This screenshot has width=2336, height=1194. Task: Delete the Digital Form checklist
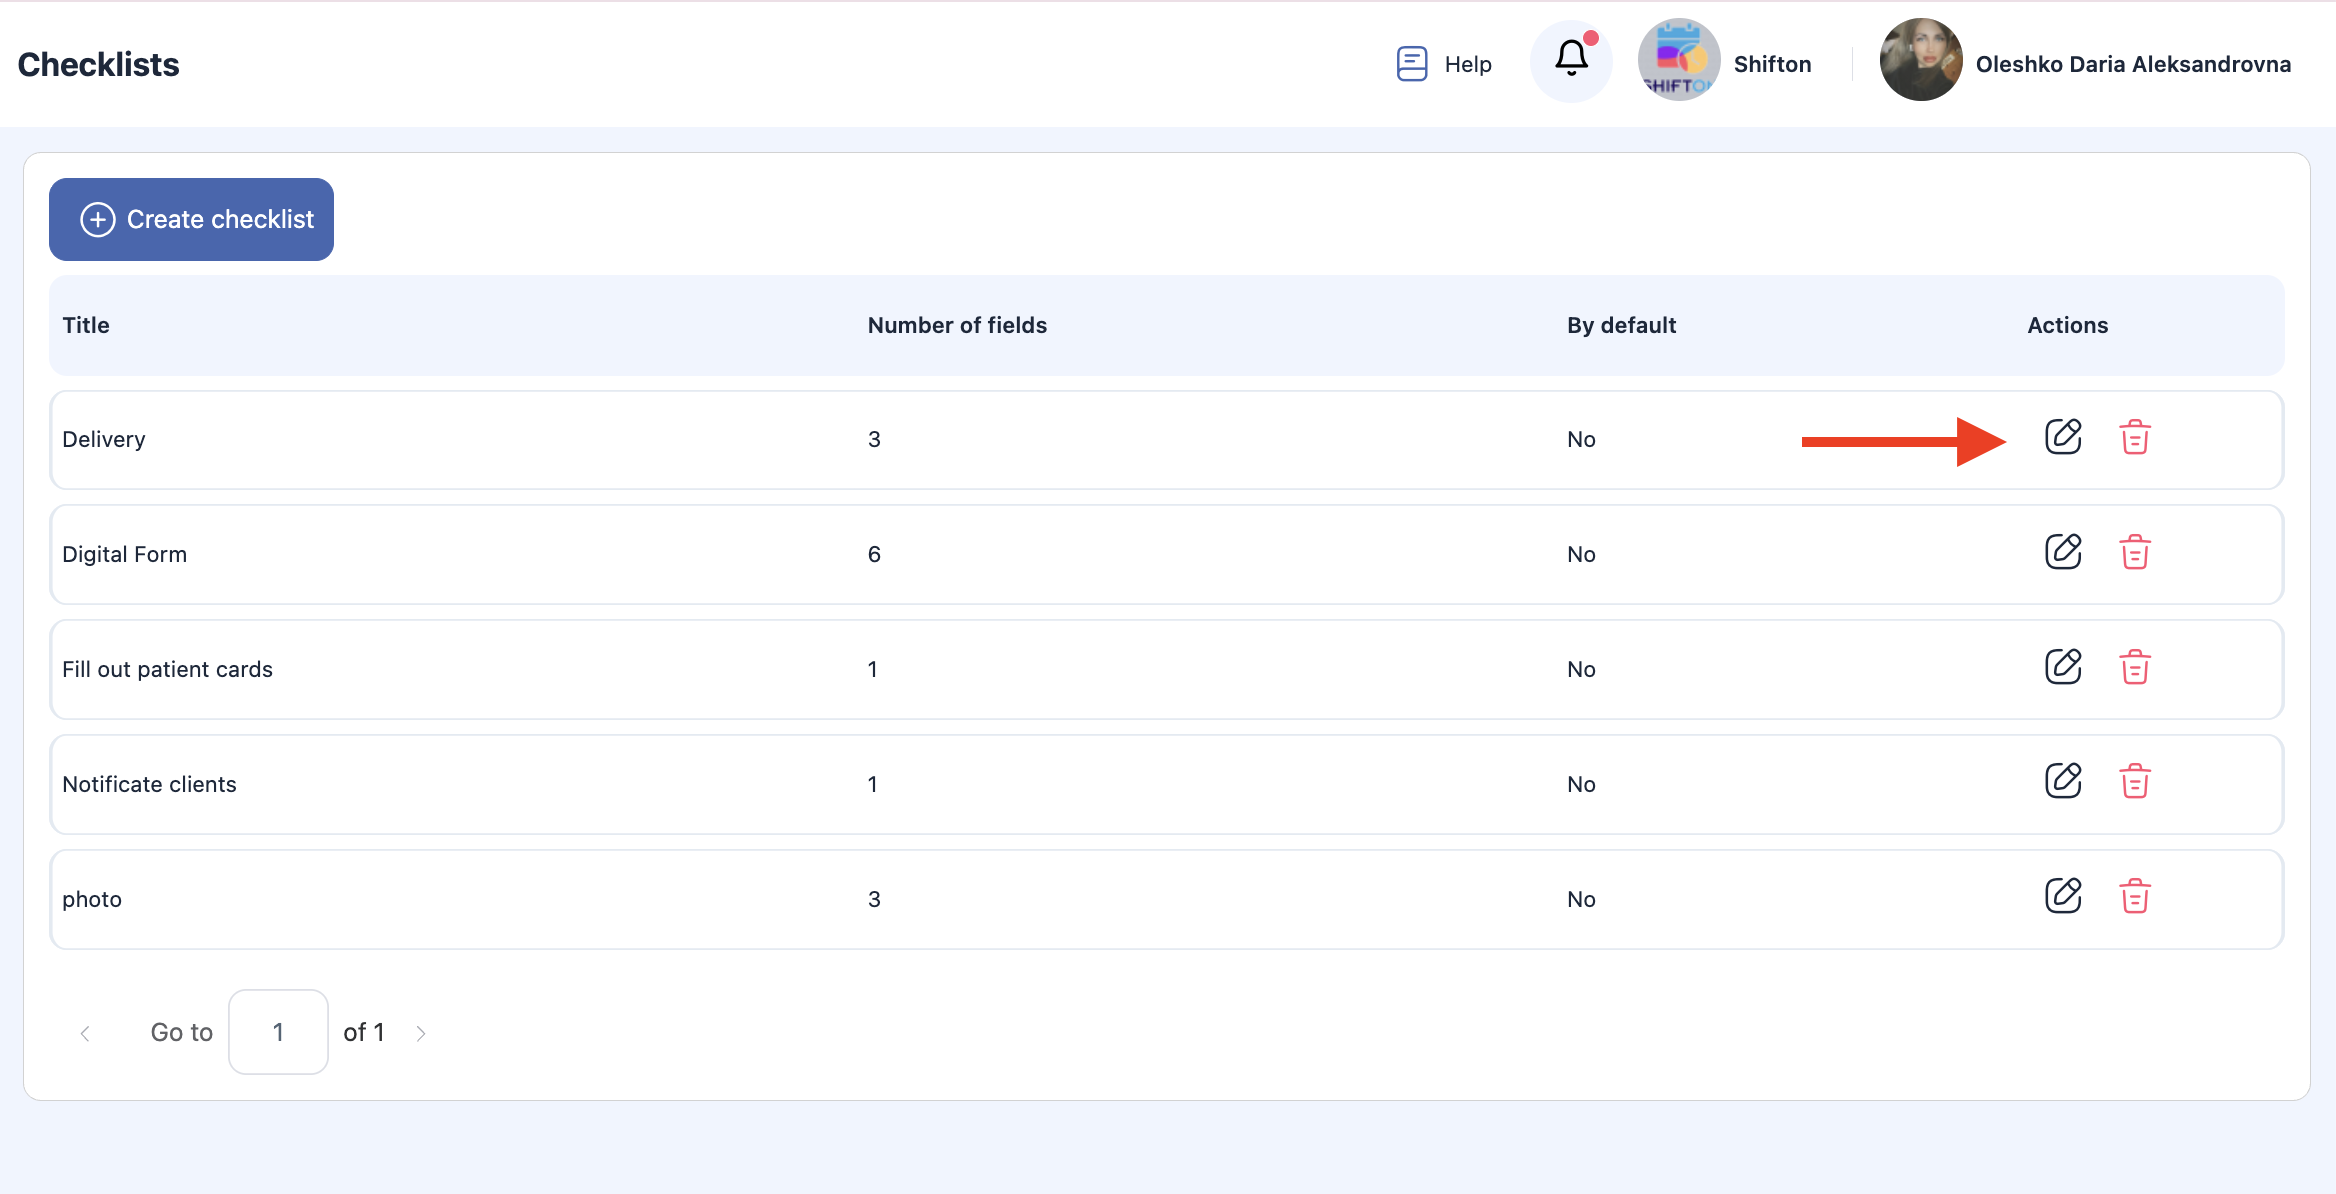click(x=2134, y=552)
